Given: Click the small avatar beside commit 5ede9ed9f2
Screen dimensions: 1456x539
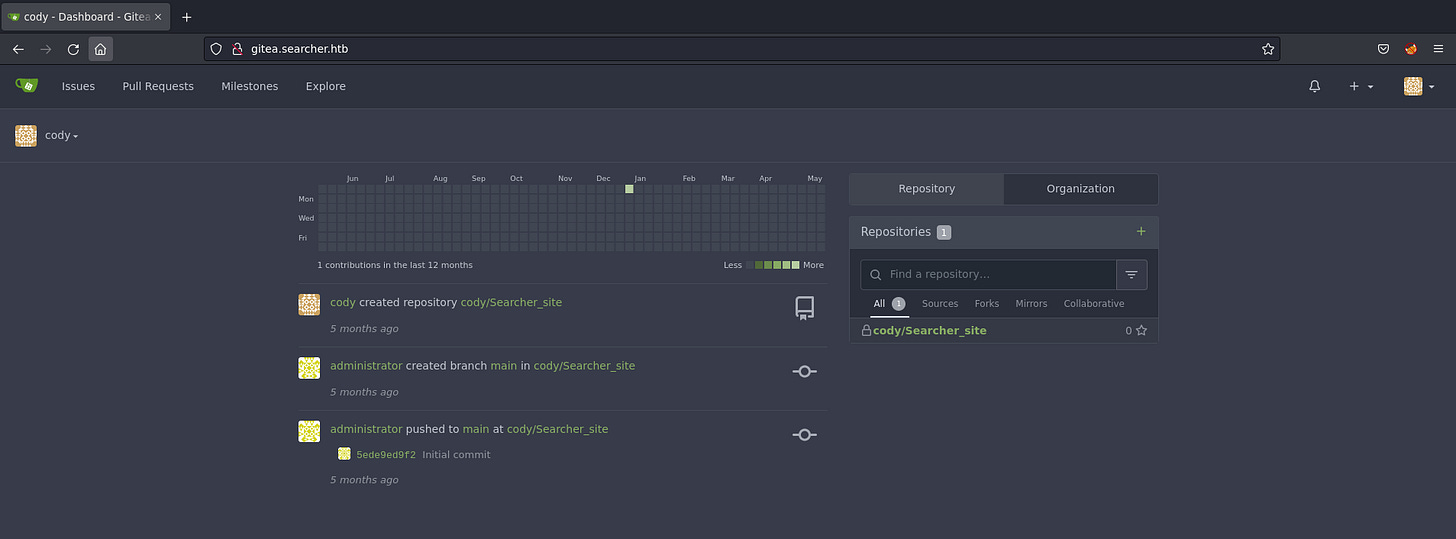Looking at the screenshot, I should 344,454.
